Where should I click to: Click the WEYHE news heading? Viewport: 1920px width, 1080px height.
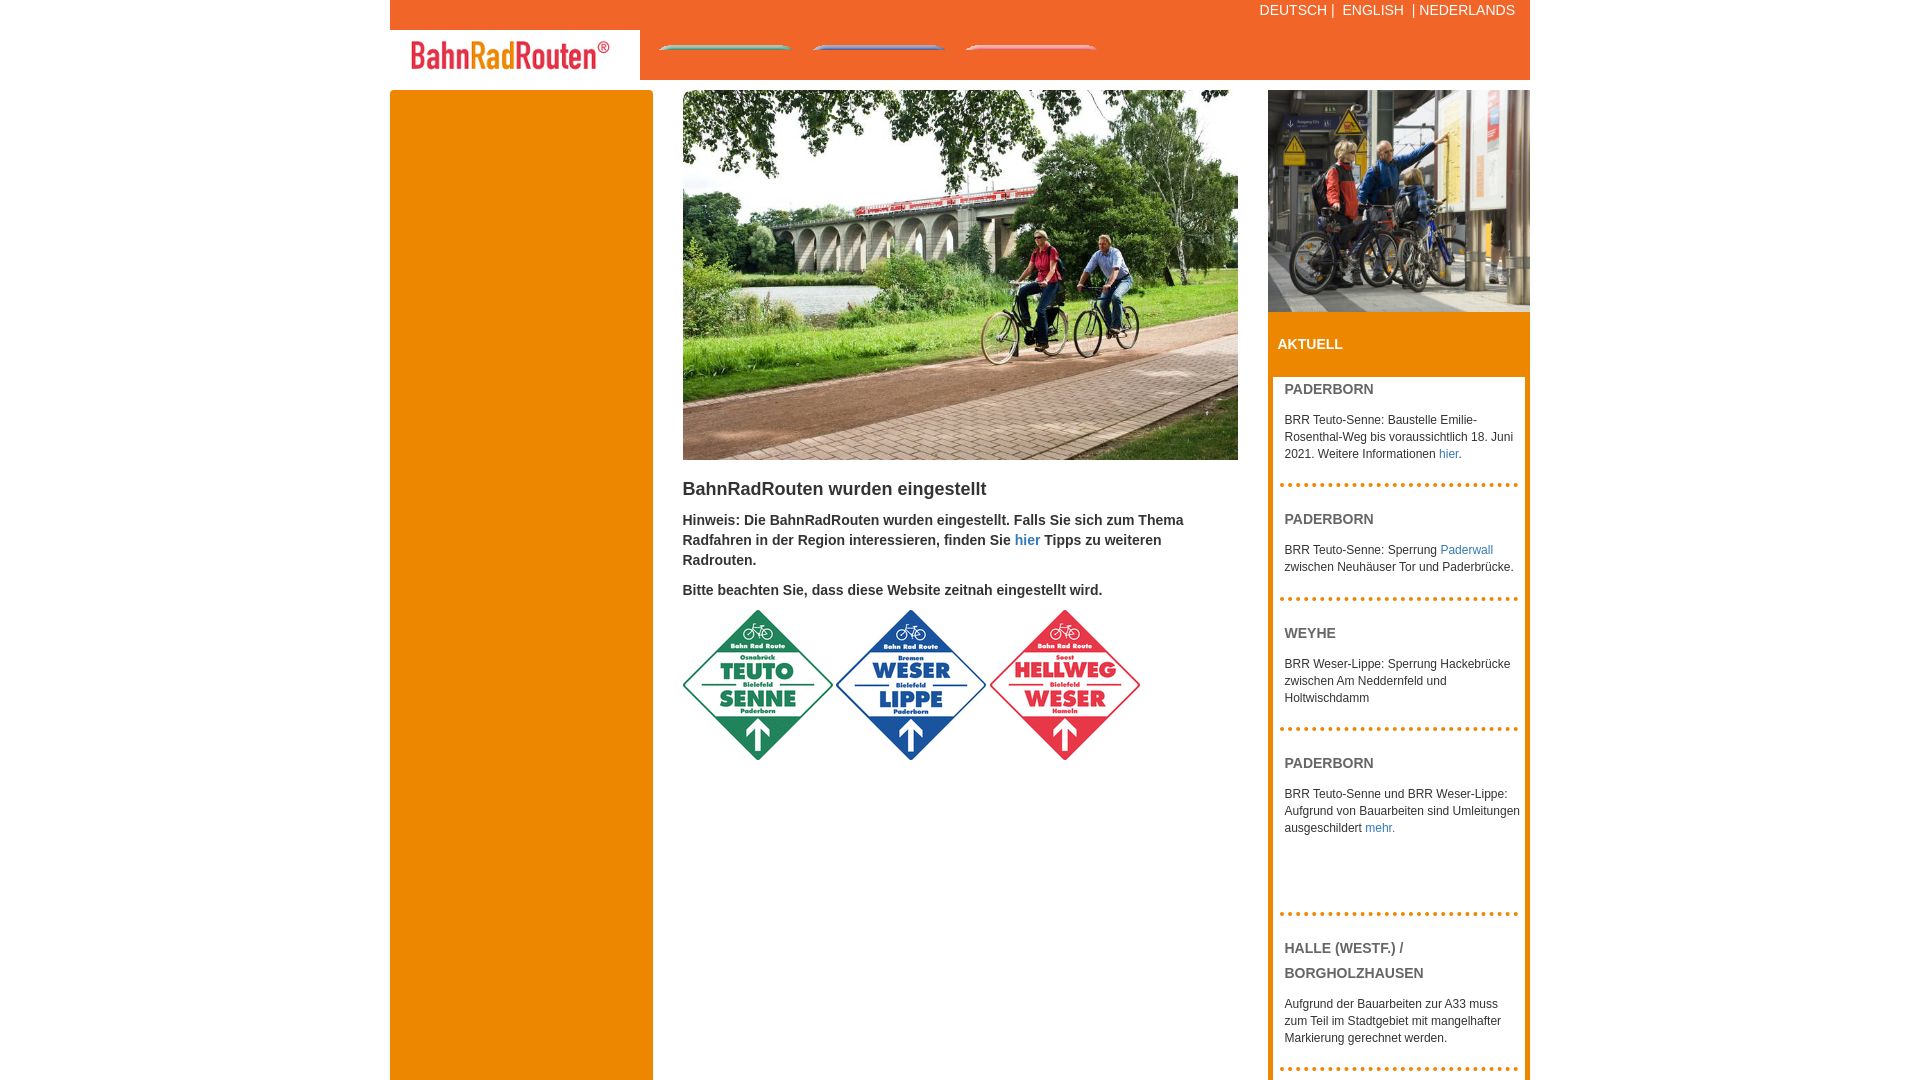(1310, 633)
